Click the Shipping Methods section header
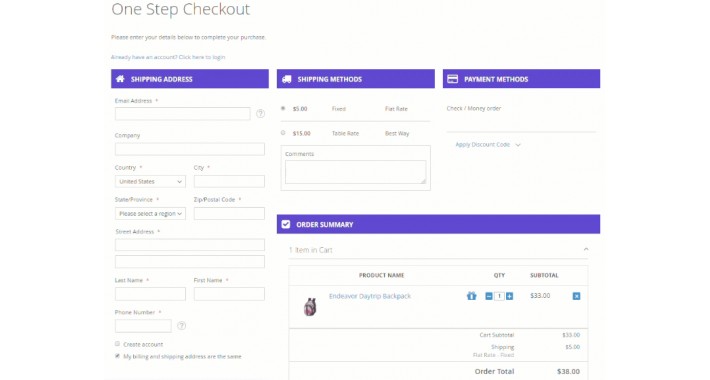 (x=355, y=79)
